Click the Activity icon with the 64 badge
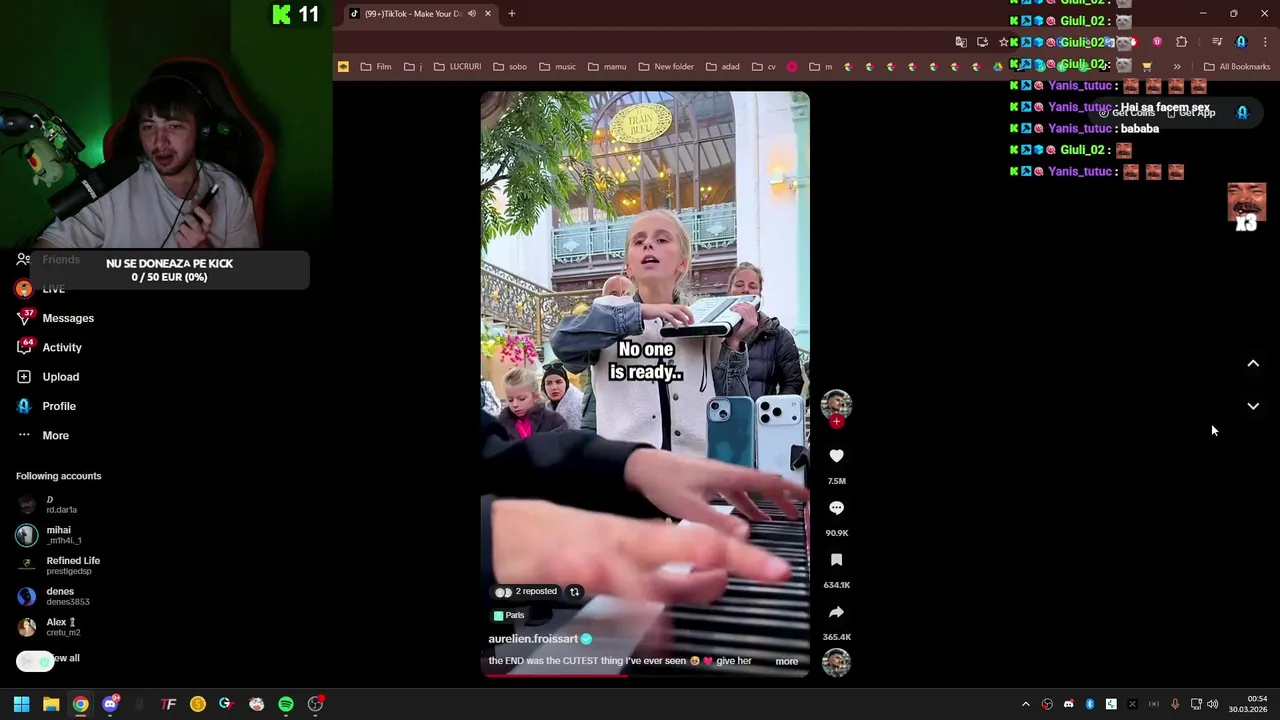Viewport: 1280px width, 720px height. click(x=24, y=347)
